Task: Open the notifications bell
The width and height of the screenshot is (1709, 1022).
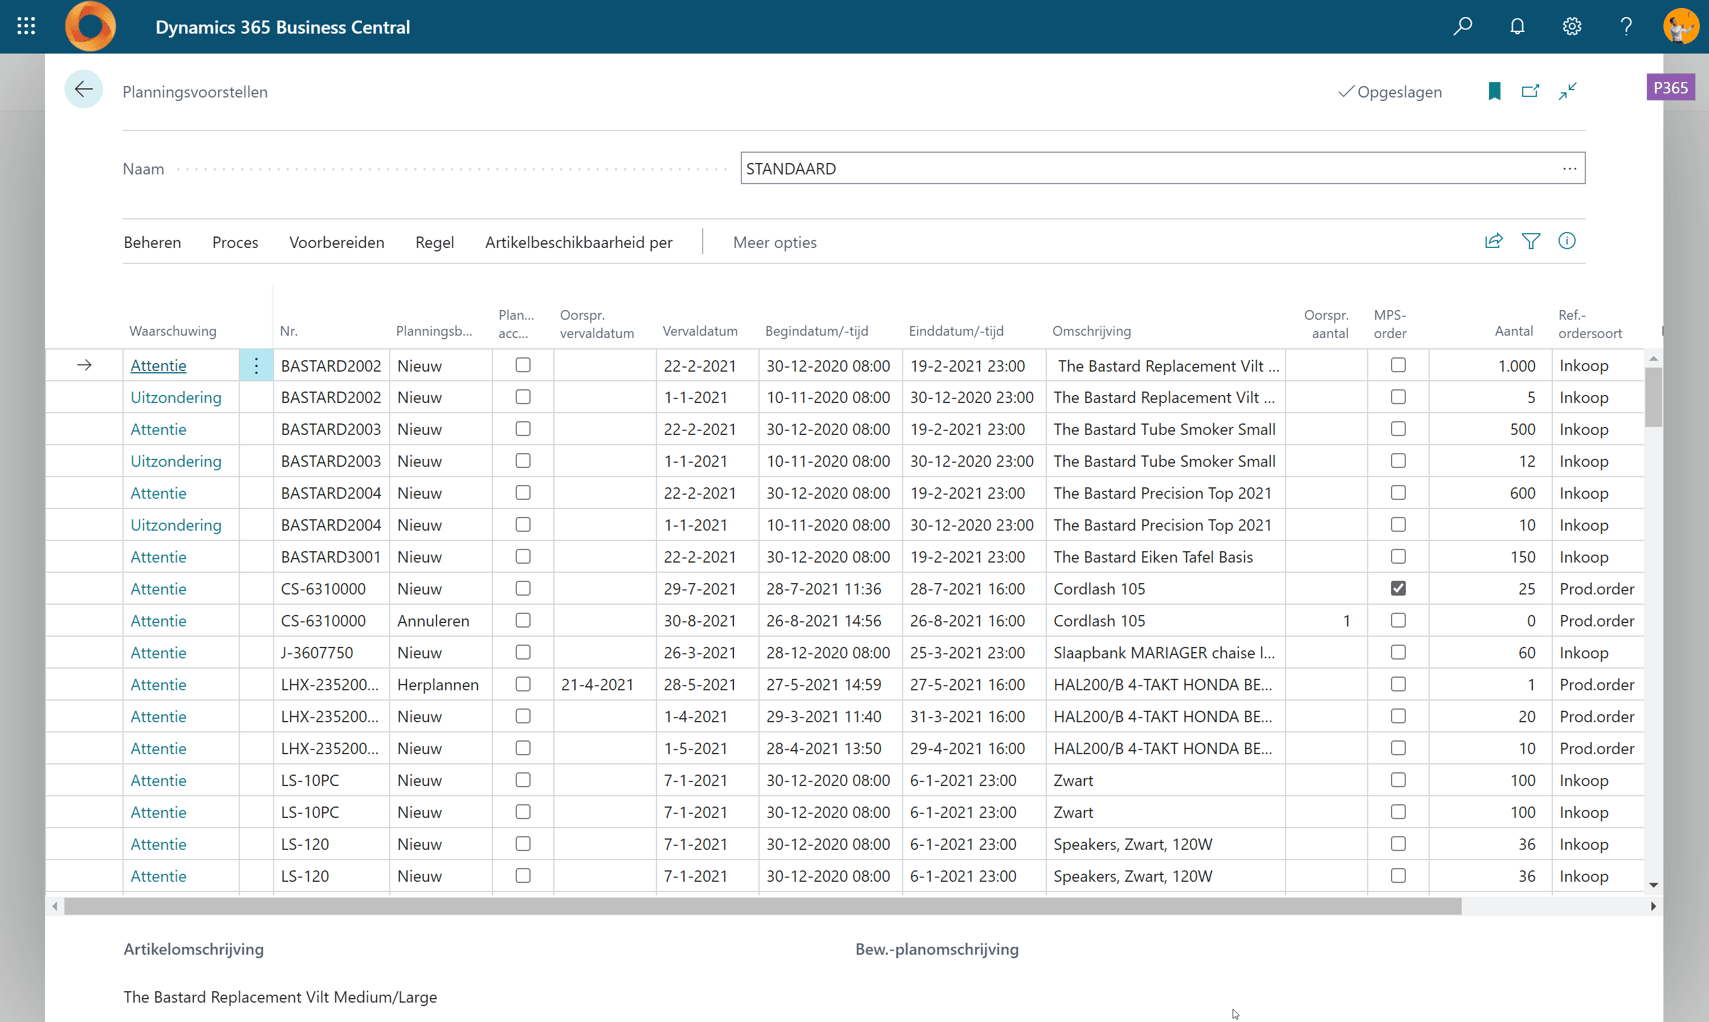Action: (1517, 27)
